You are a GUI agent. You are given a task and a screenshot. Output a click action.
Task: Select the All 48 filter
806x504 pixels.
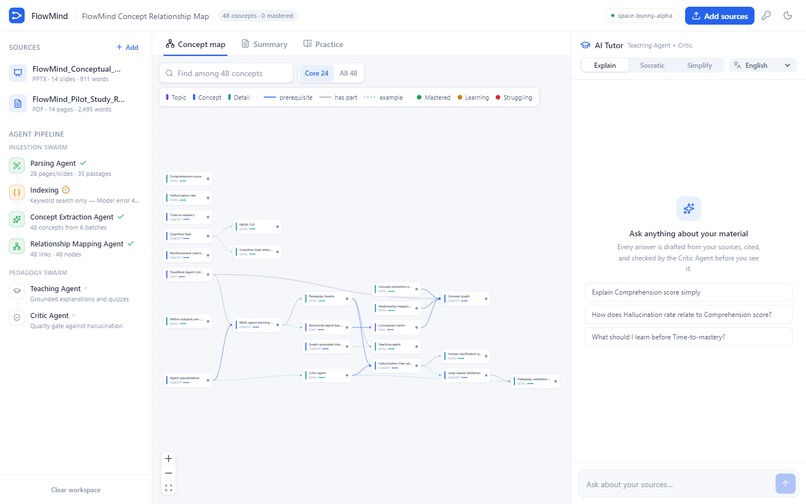coord(348,73)
